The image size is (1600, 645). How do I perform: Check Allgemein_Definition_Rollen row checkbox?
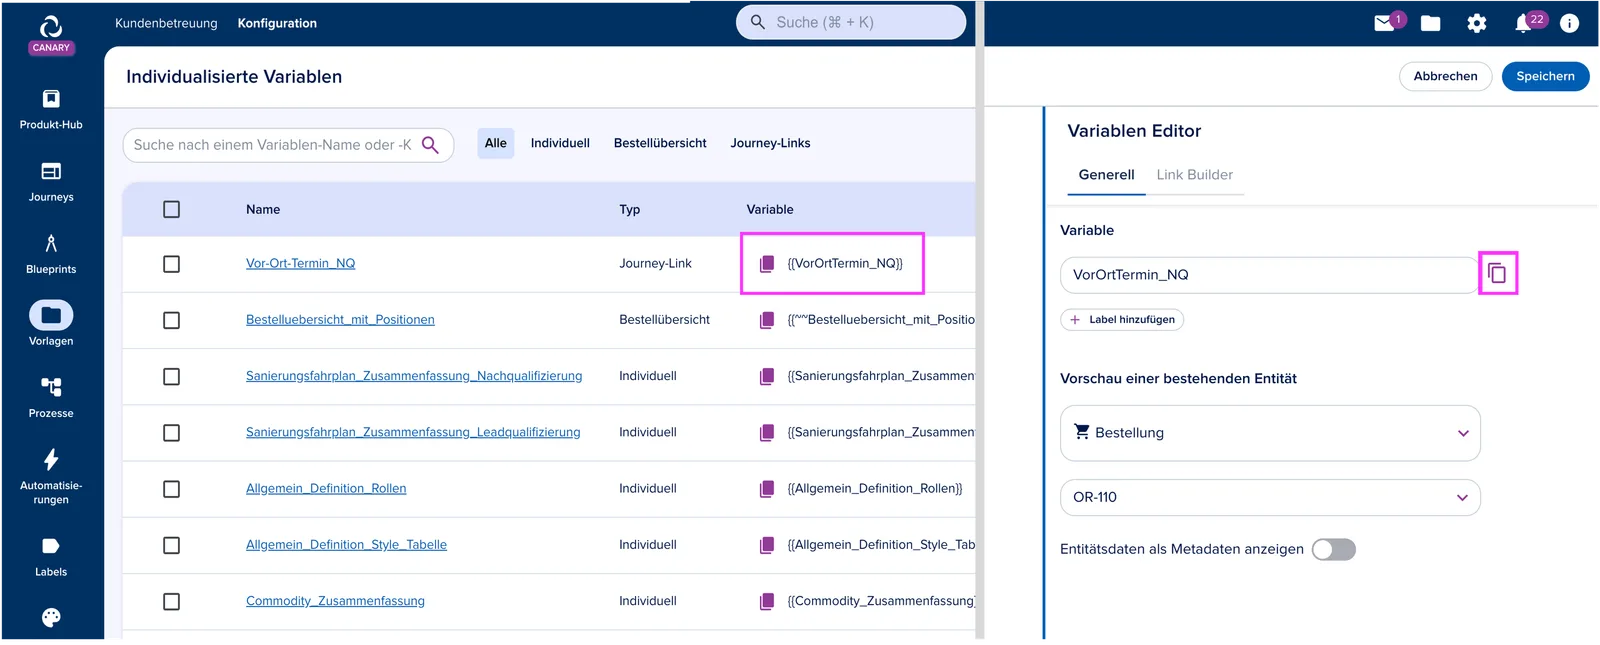[172, 489]
